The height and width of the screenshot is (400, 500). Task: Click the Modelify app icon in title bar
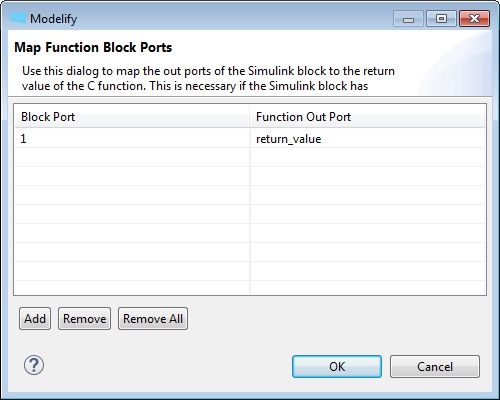18,18
